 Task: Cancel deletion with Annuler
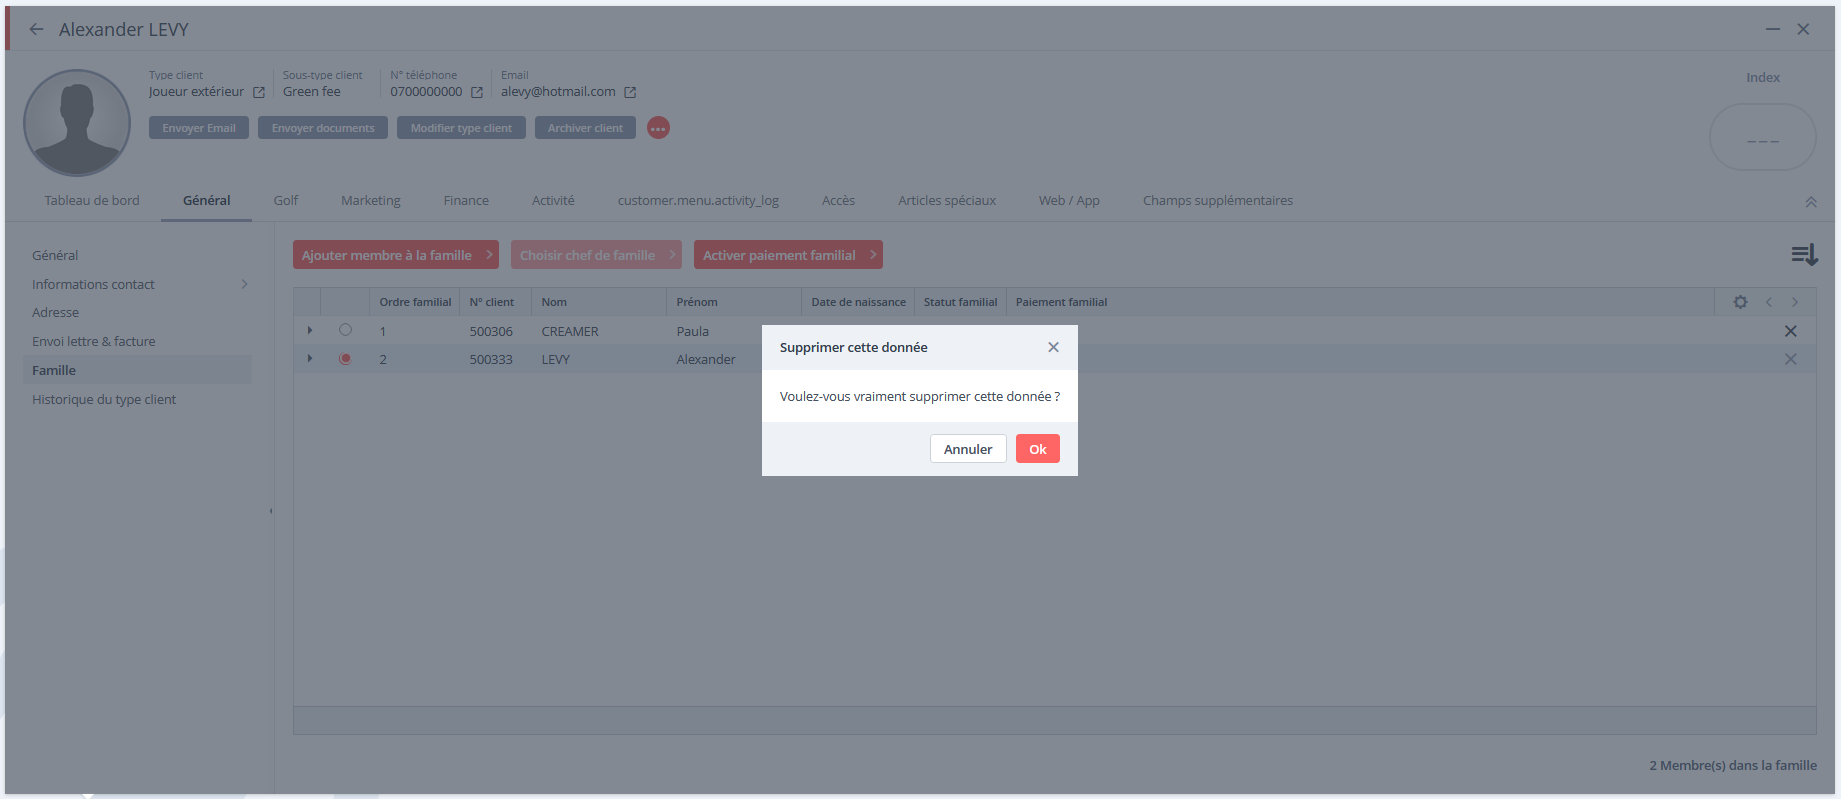tap(968, 449)
